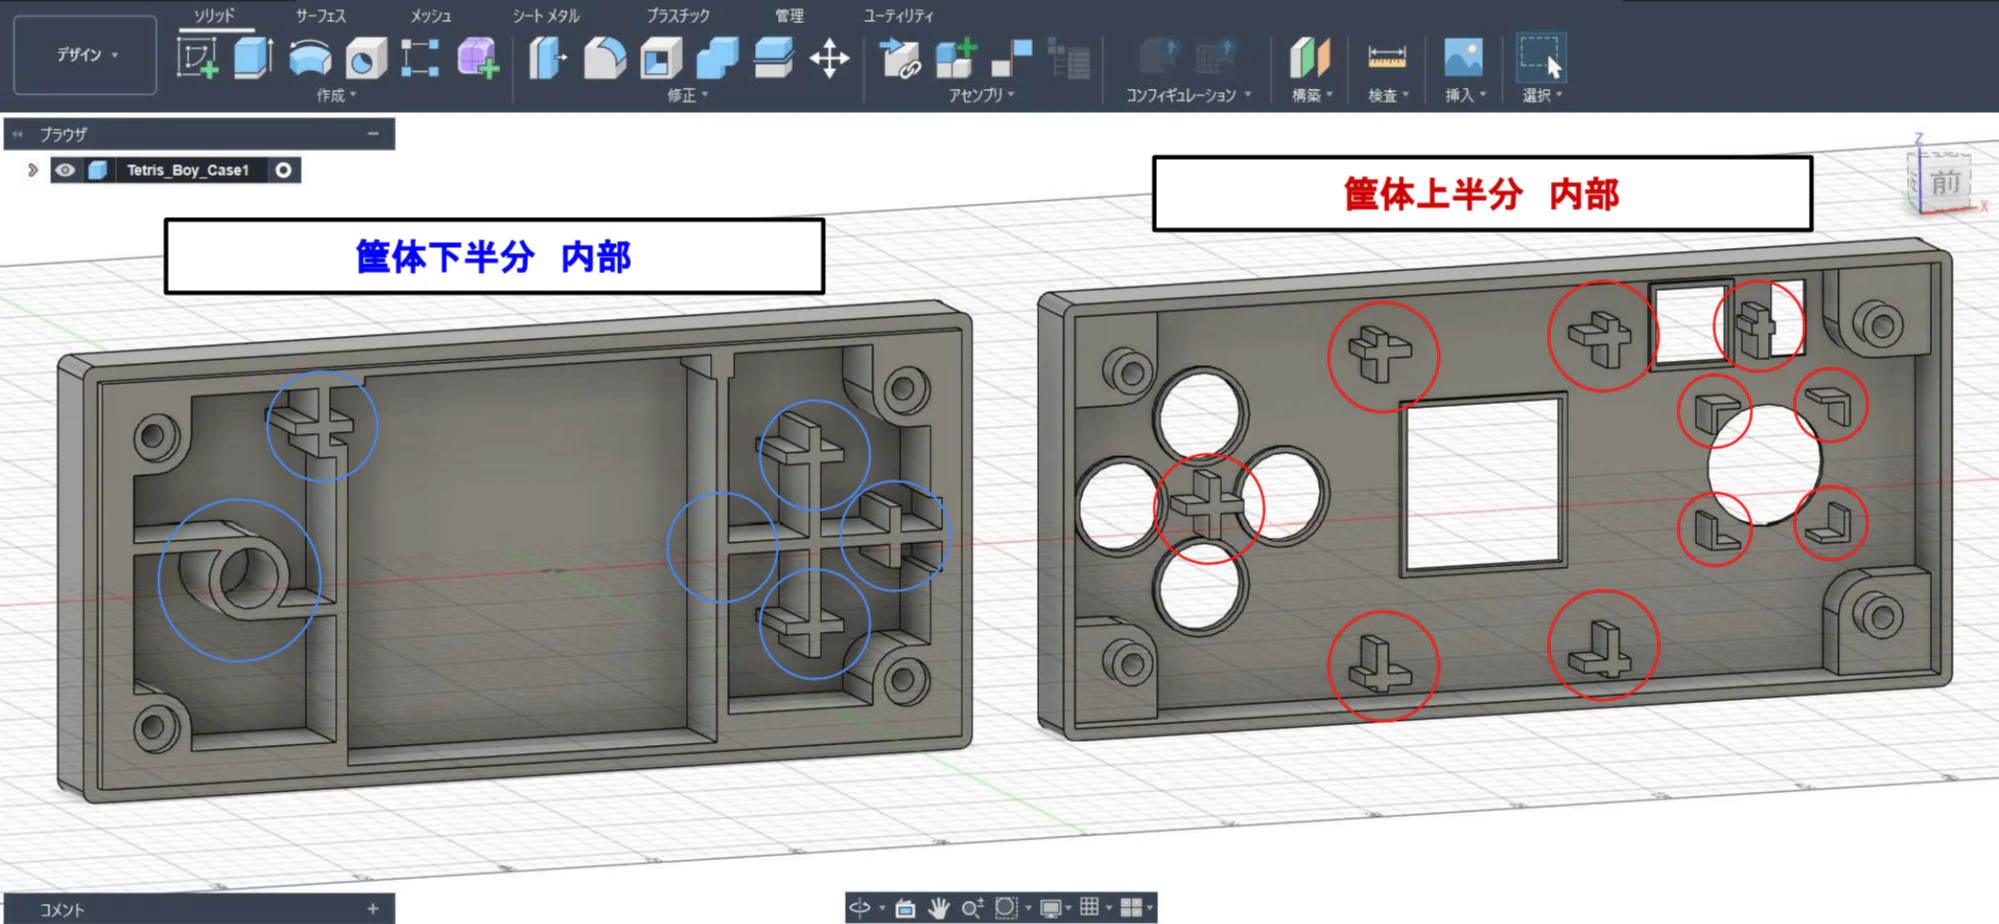
Task: Click the Orbit navigation icon
Action: pos(860,907)
